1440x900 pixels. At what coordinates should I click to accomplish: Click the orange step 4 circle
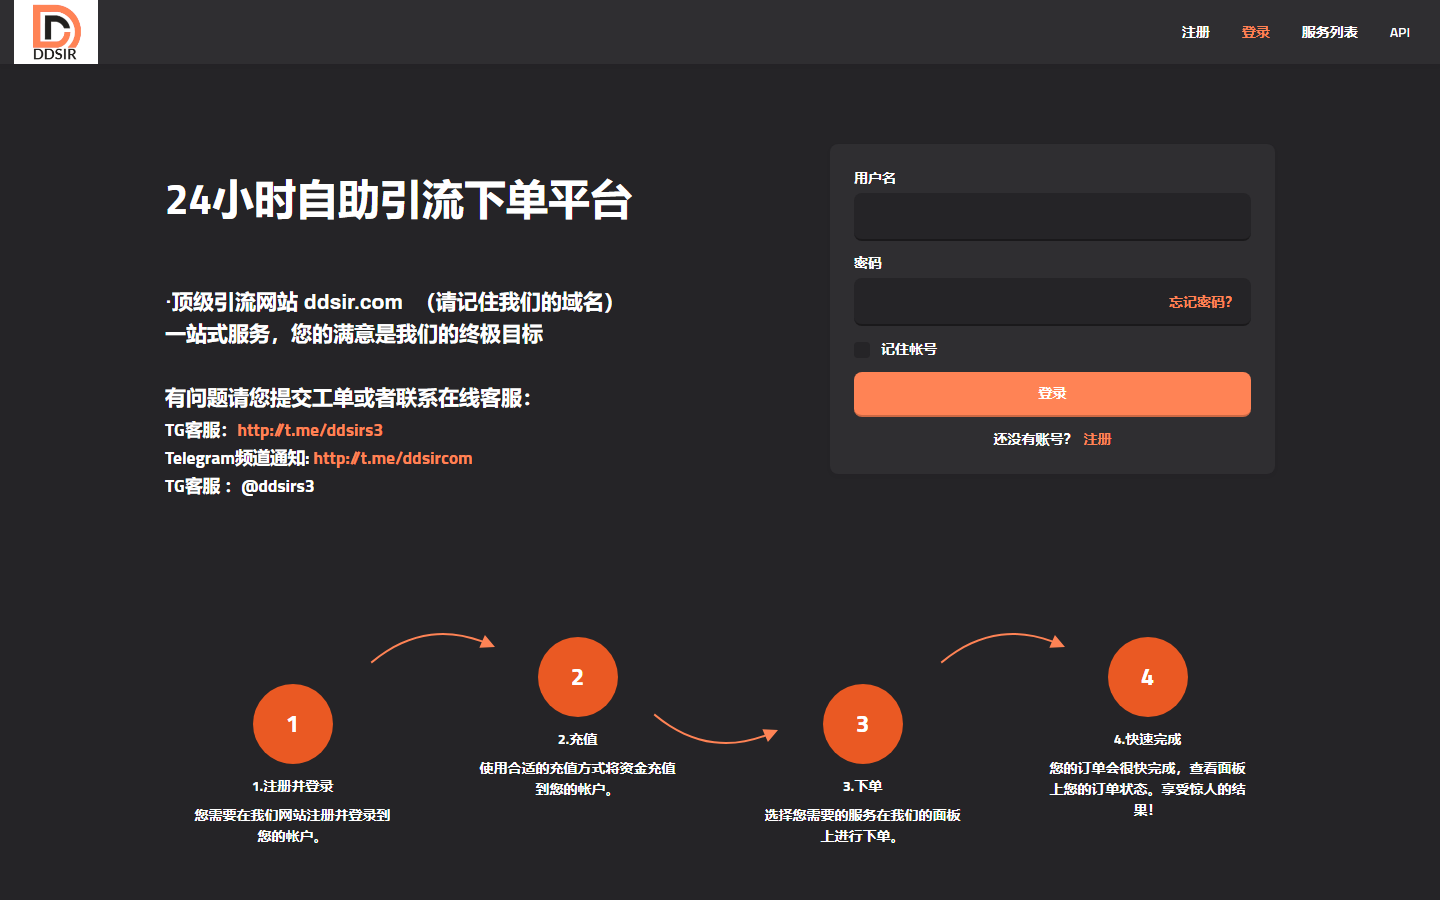(1147, 677)
